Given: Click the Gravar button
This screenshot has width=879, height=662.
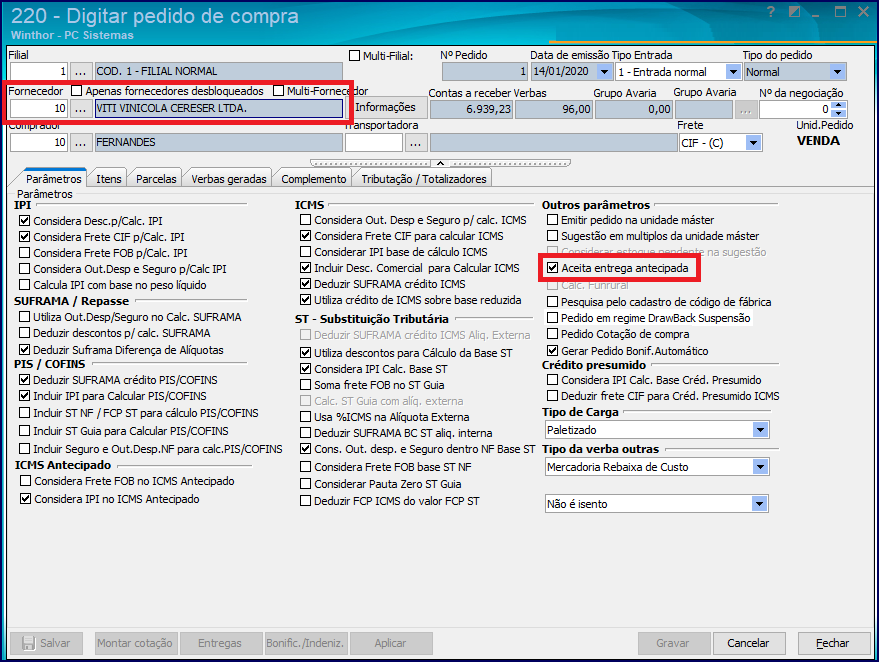Looking at the screenshot, I should tap(673, 643).
